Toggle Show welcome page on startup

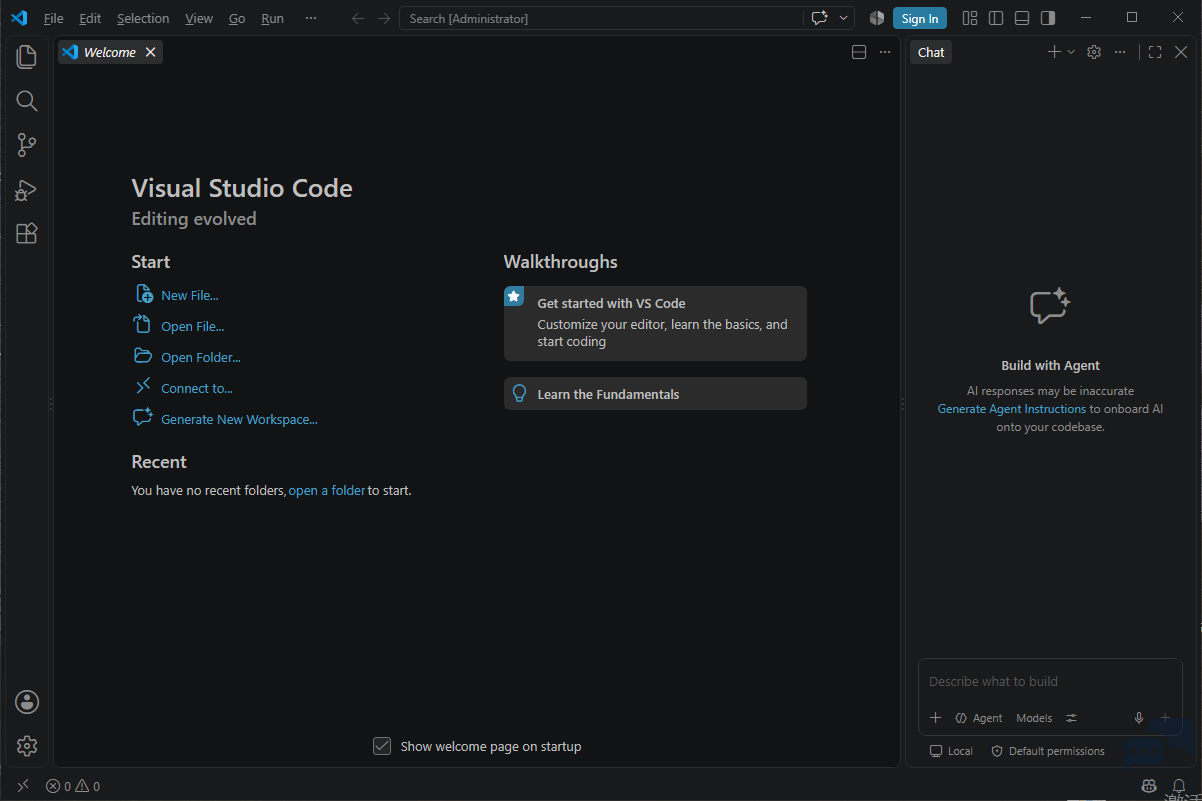pyautogui.click(x=382, y=746)
